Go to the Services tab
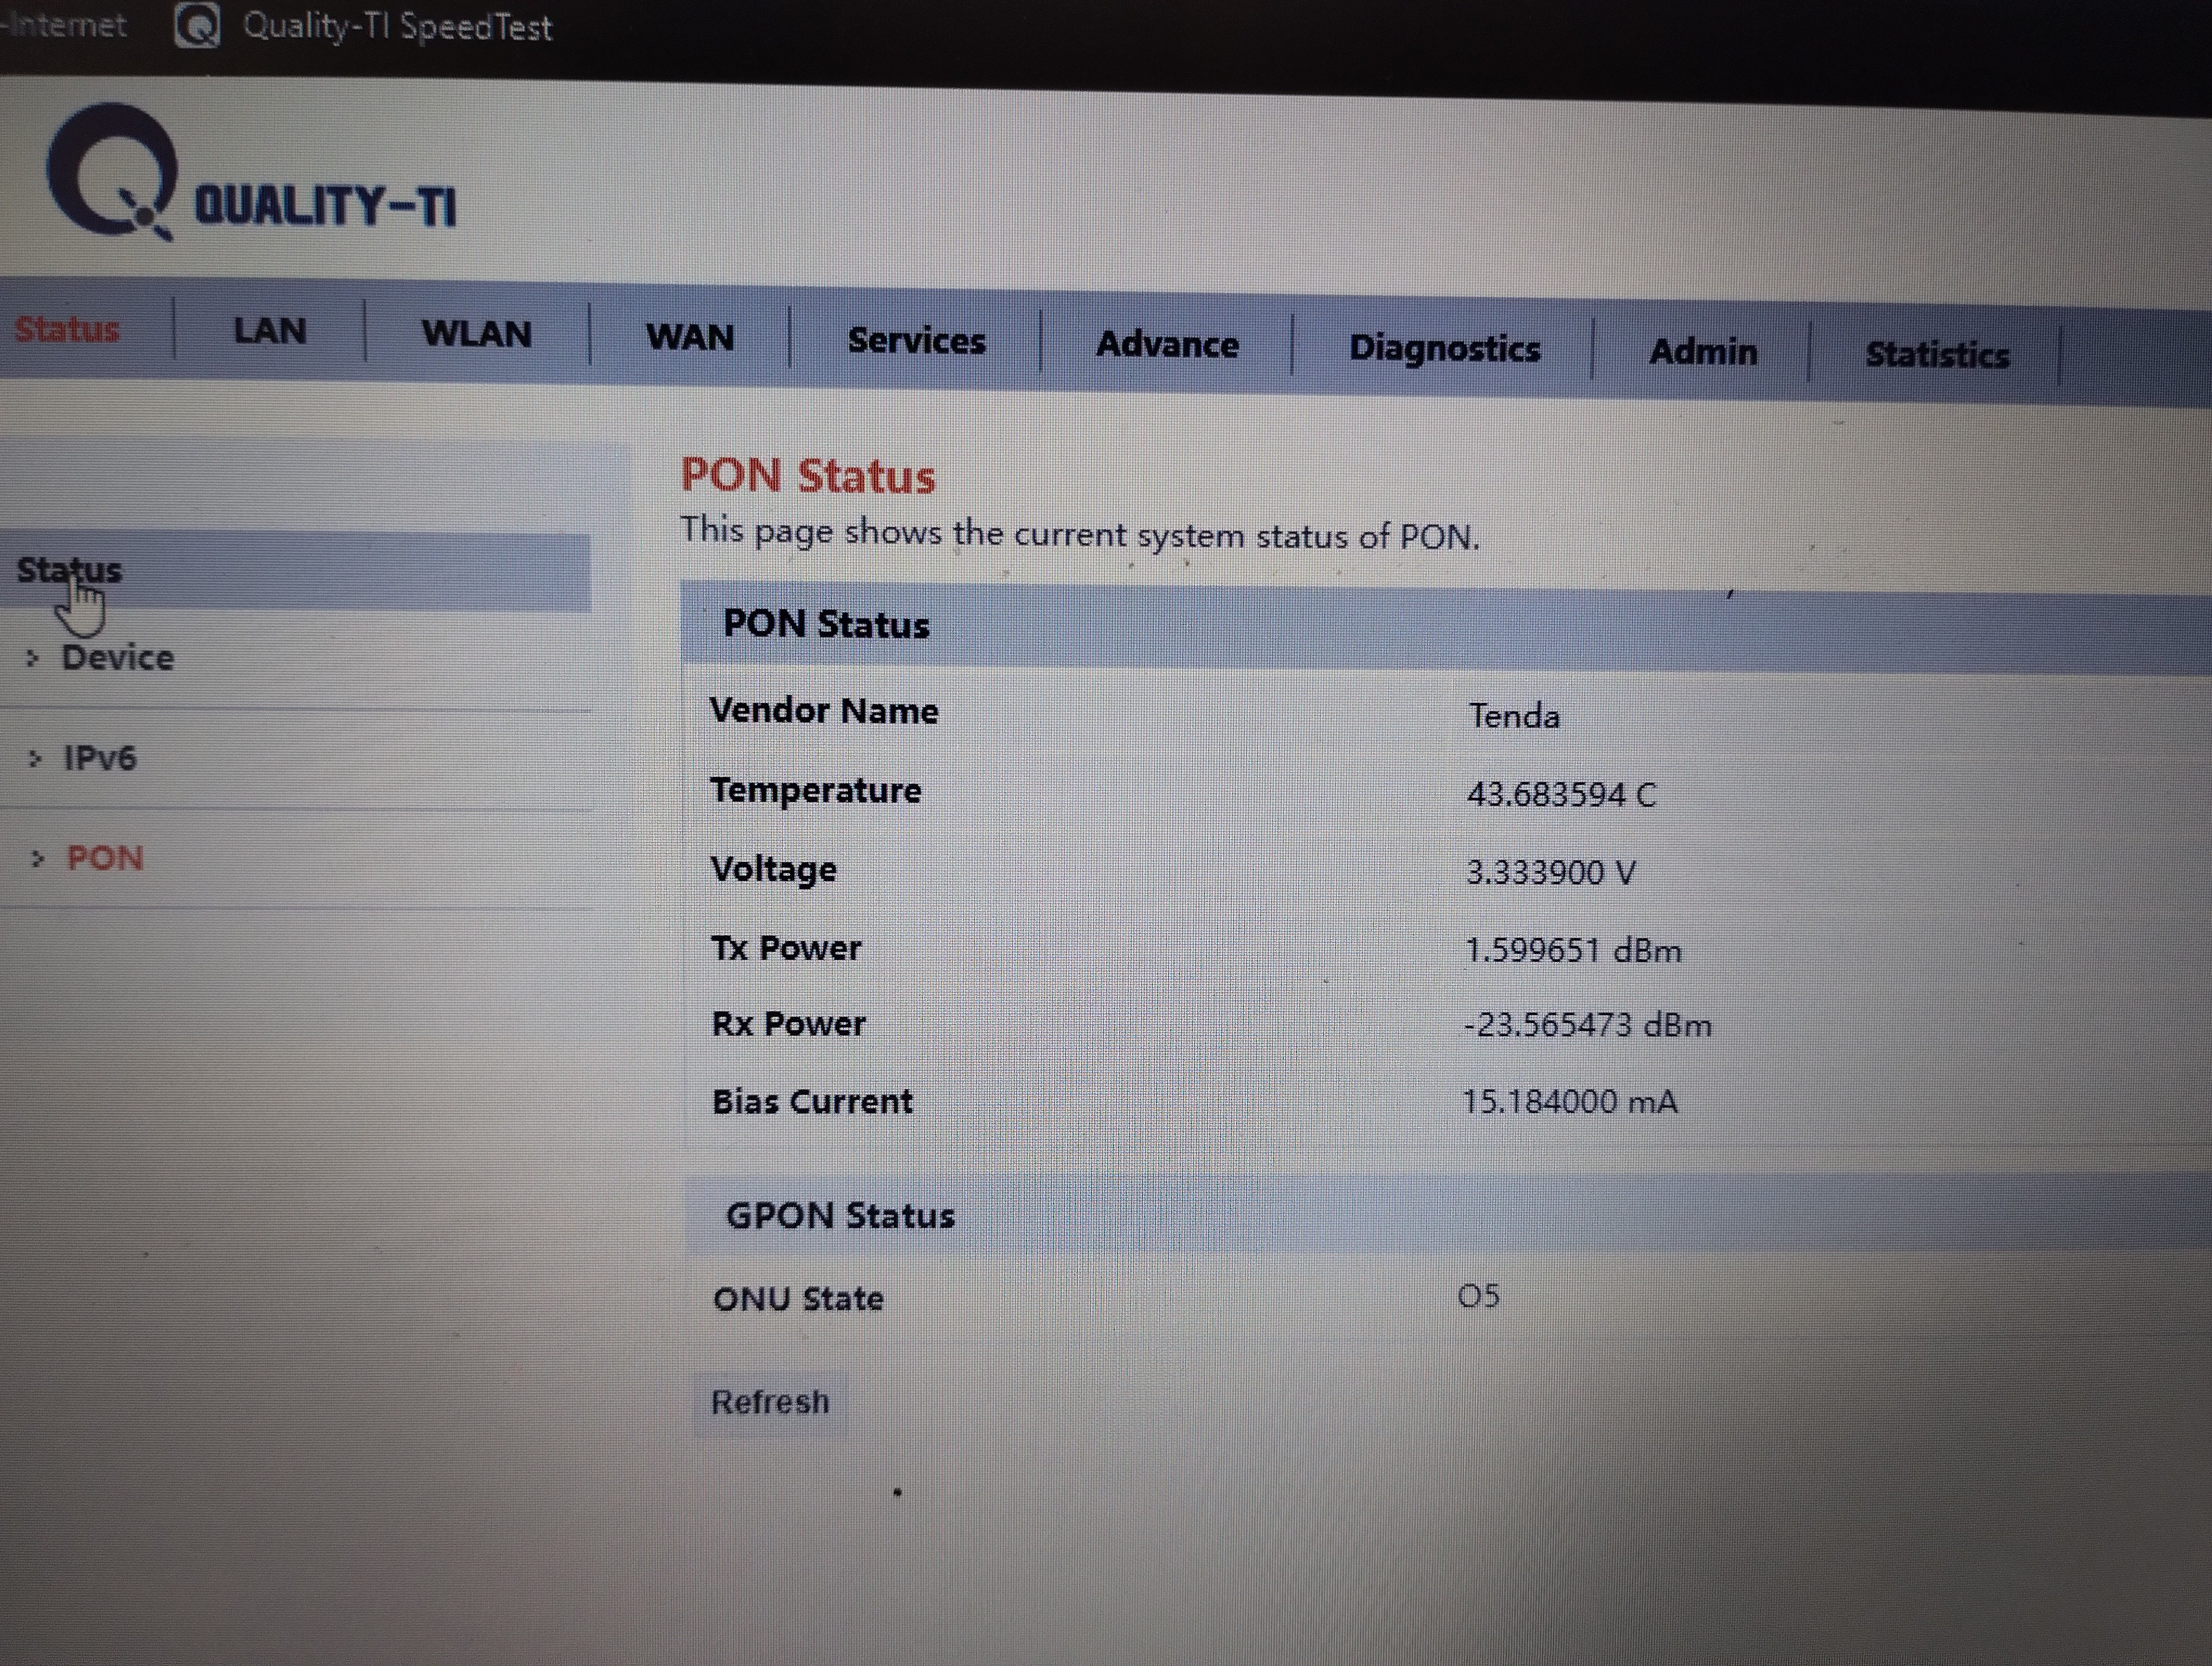This screenshot has height=1666, width=2212. (916, 341)
